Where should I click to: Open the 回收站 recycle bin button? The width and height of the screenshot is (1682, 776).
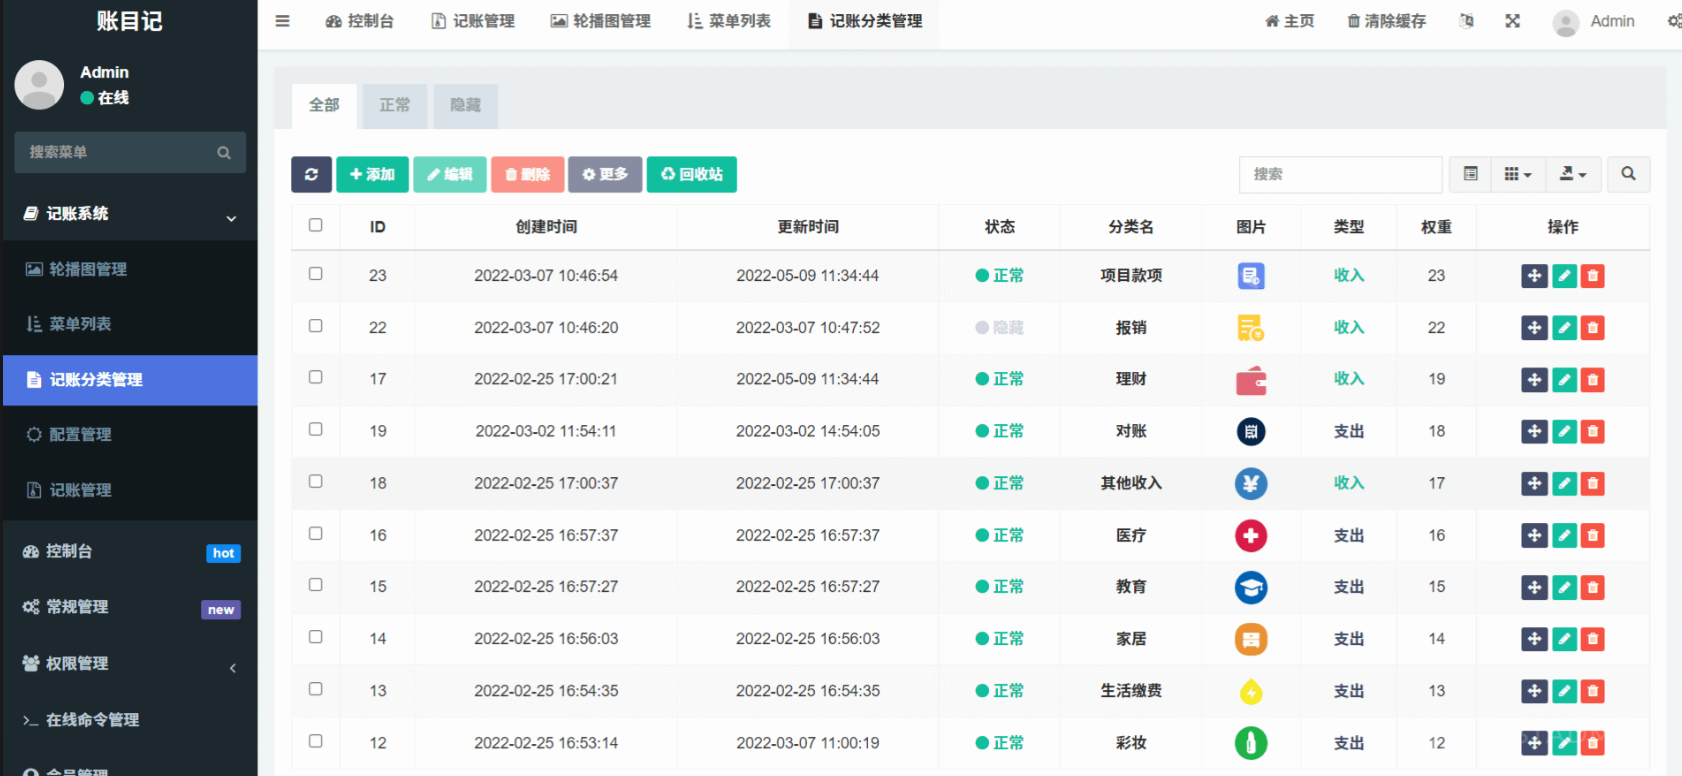(691, 174)
